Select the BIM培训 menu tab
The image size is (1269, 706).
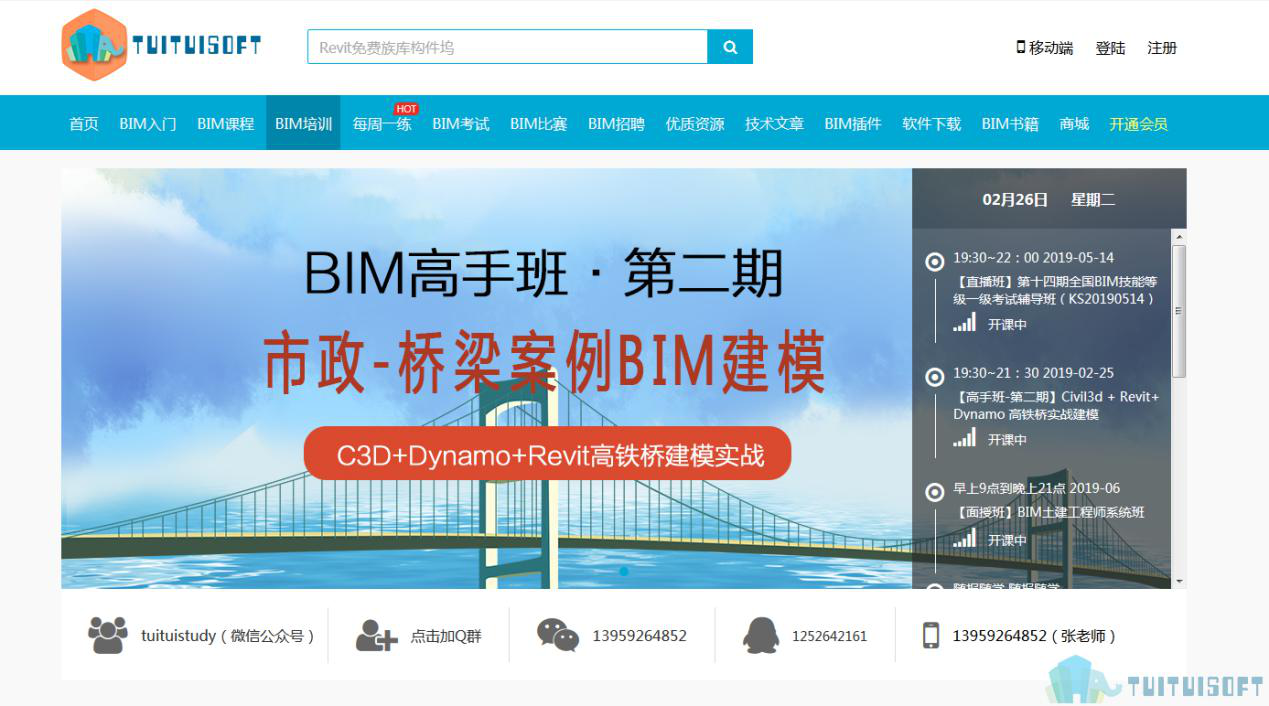coord(303,124)
